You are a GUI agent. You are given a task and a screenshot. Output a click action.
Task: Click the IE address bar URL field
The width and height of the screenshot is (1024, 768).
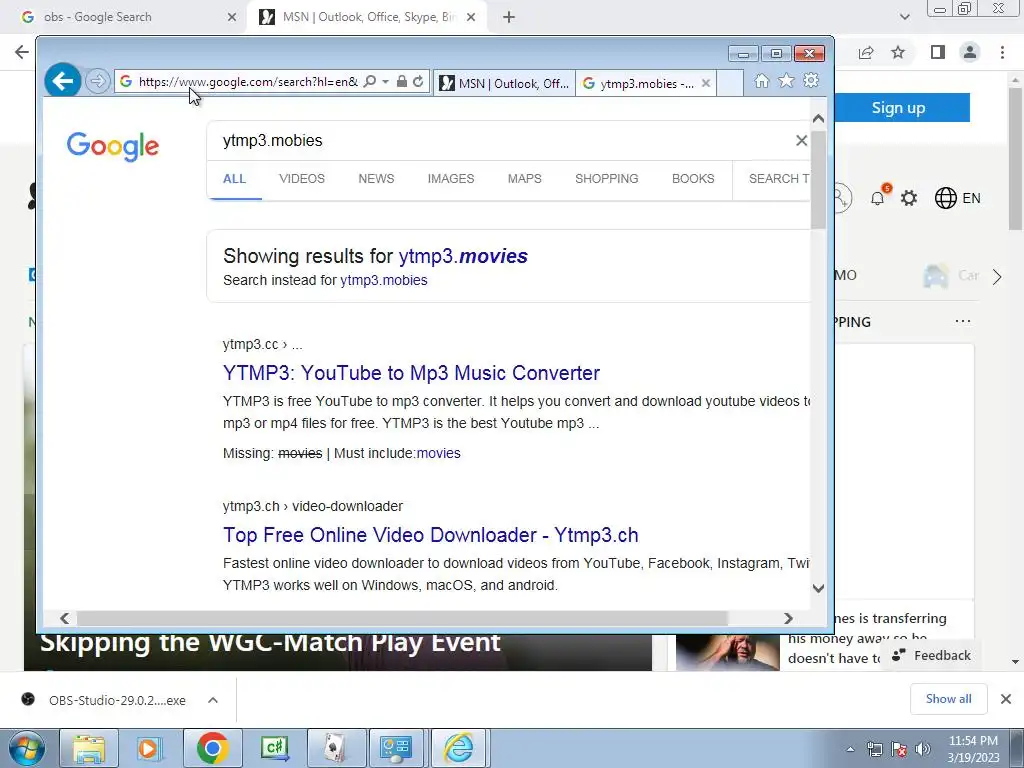[x=248, y=82]
